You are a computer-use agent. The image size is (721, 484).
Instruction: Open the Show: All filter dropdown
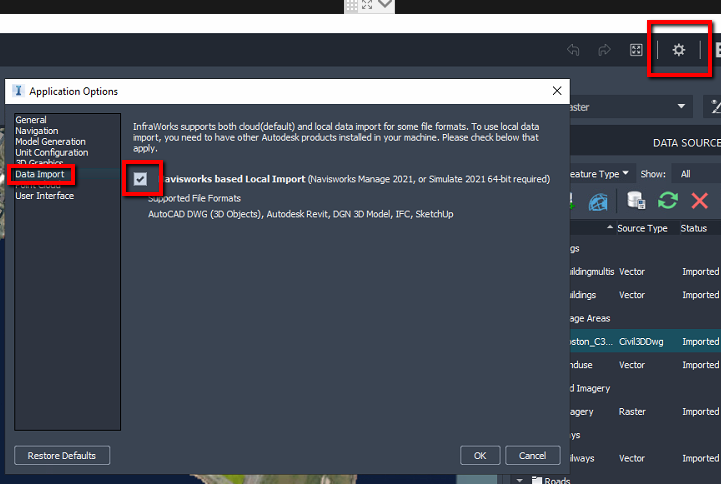[695, 174]
